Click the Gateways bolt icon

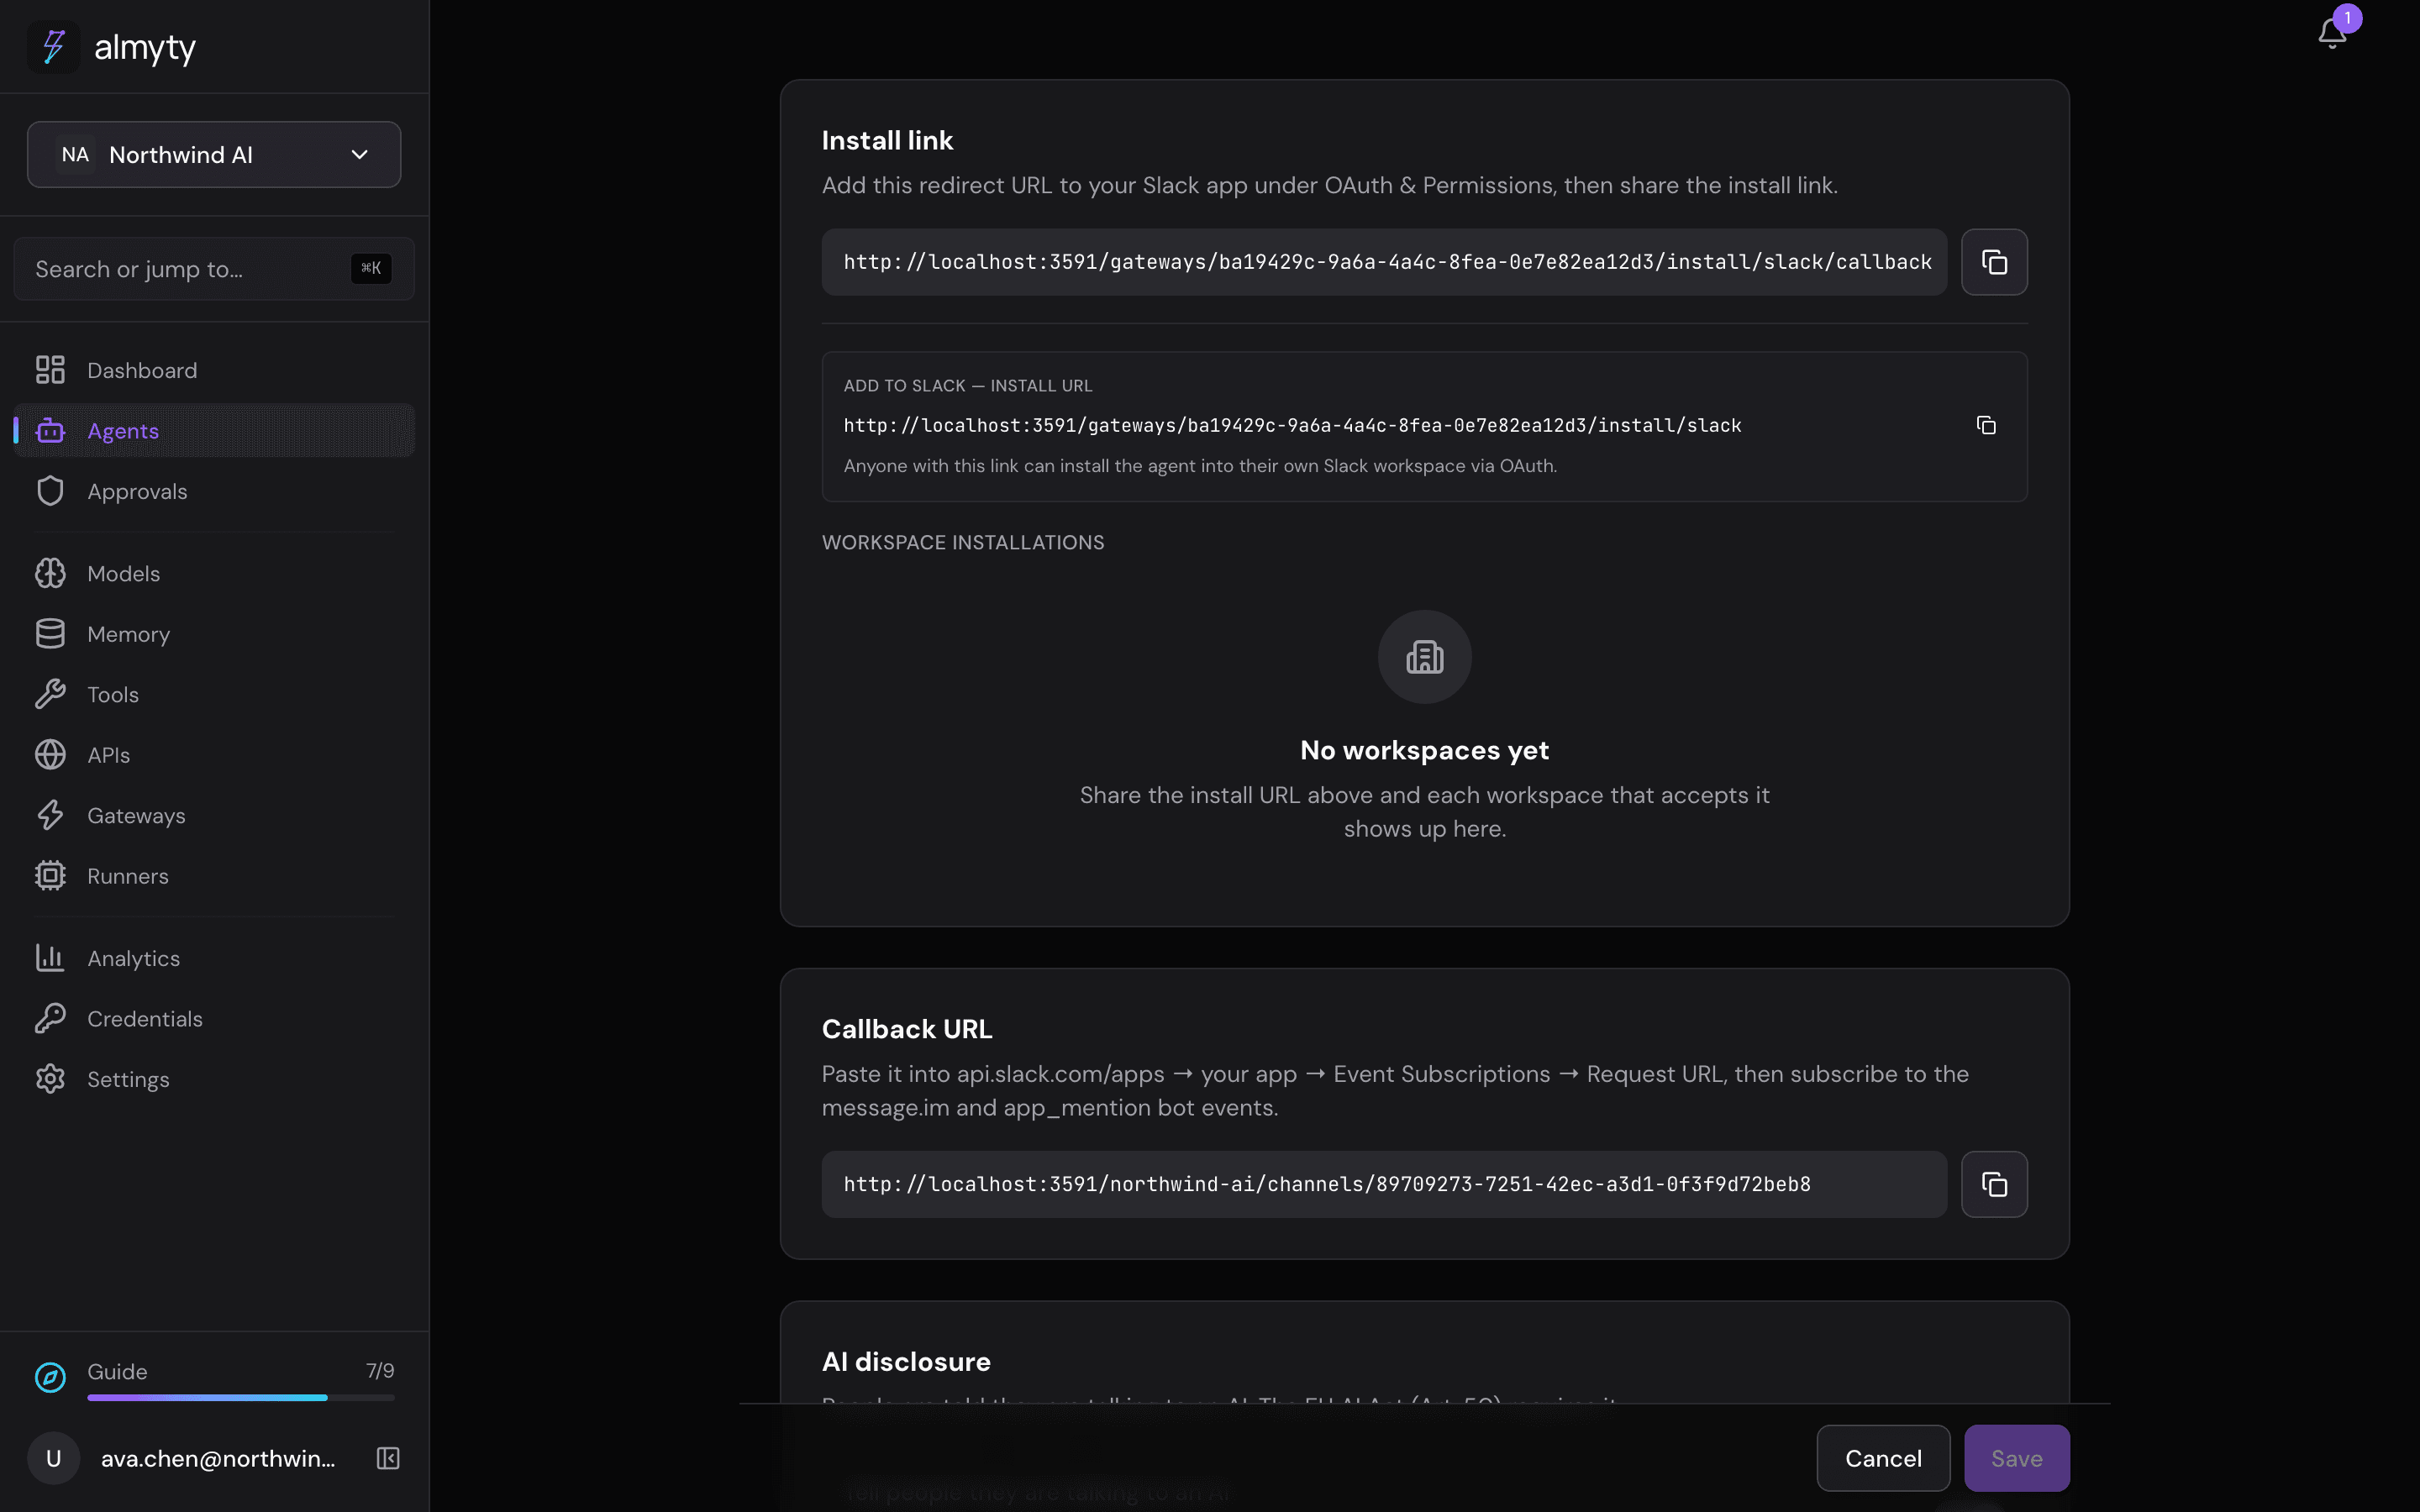tap(50, 815)
